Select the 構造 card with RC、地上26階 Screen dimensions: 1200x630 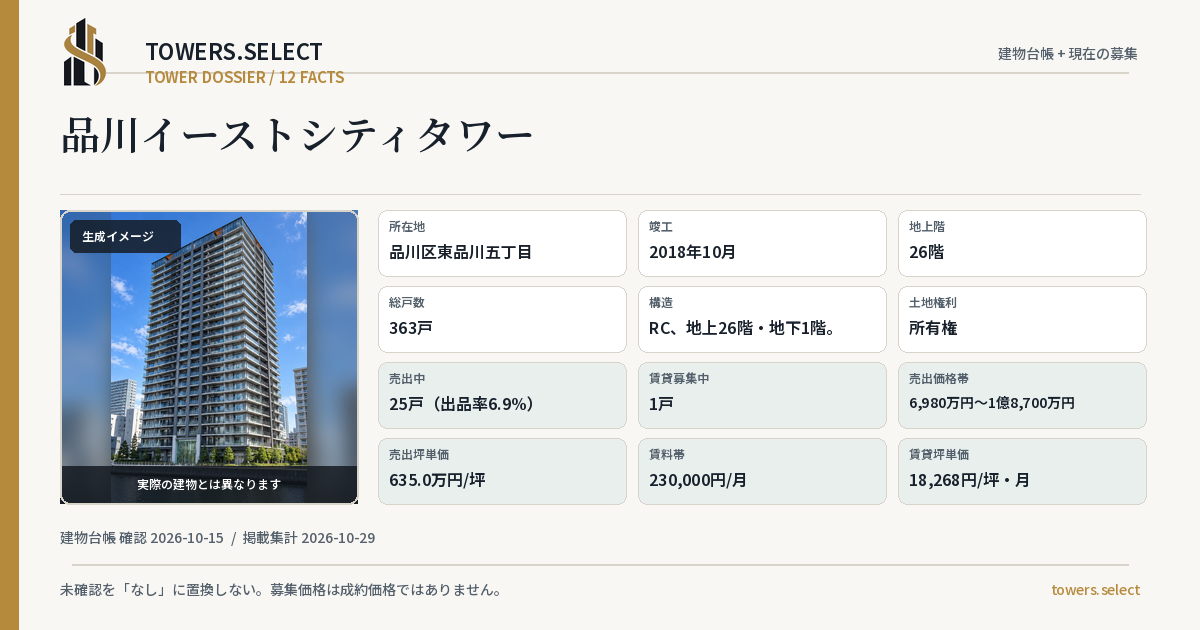[762, 319]
